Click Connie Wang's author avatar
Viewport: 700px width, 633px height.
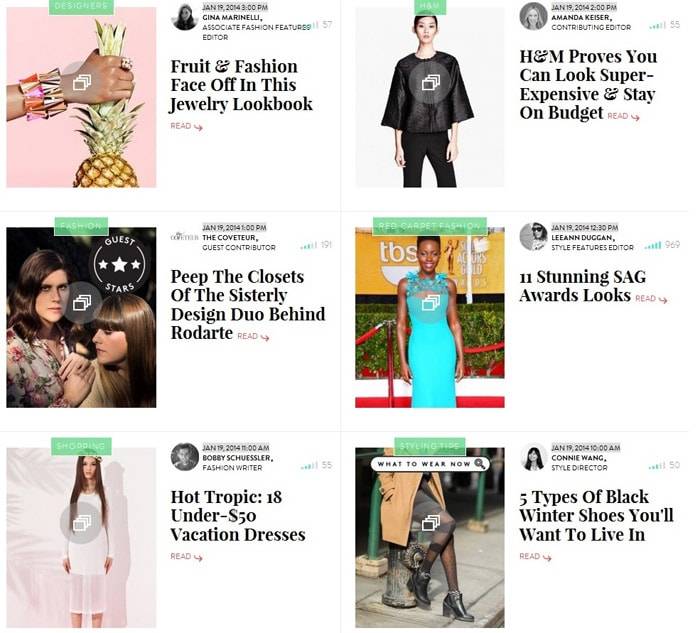pyautogui.click(x=533, y=457)
